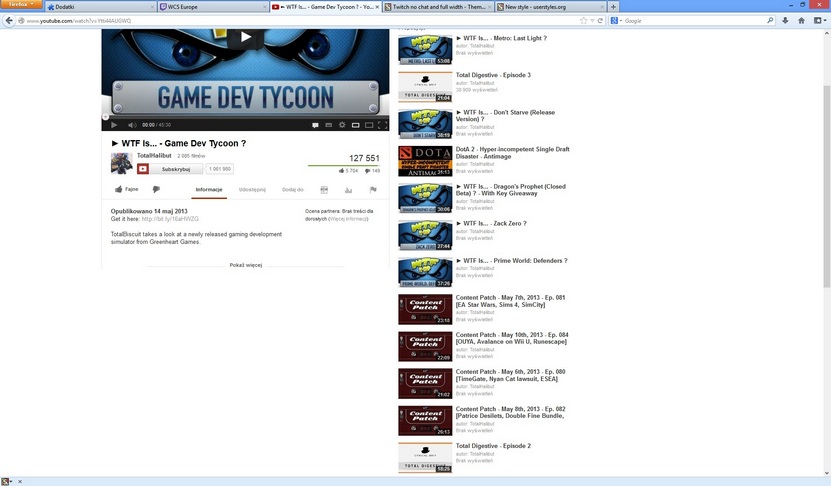This screenshot has height=486, width=831.
Task: Switch to the Twitch no chat tab
Action: point(437,7)
